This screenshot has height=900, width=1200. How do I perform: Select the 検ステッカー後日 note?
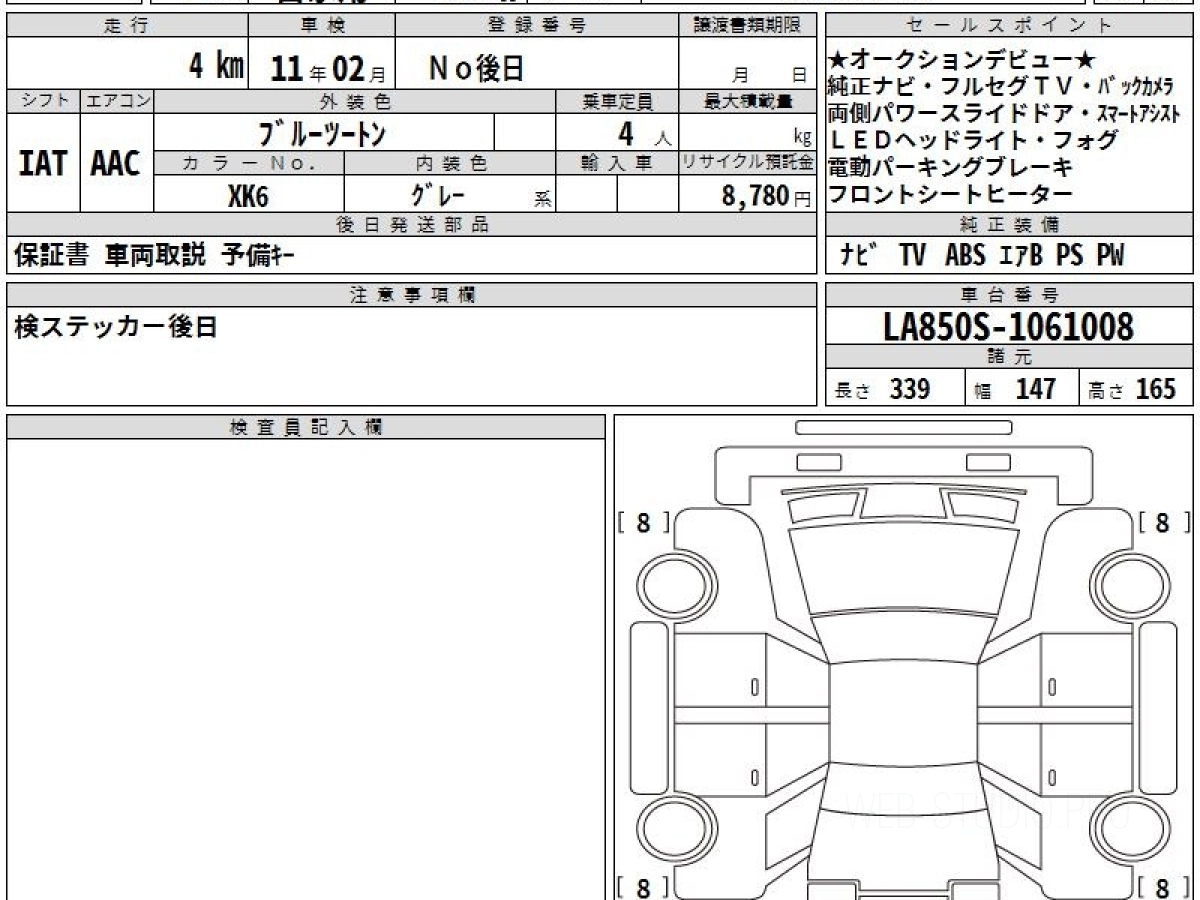click(115, 327)
